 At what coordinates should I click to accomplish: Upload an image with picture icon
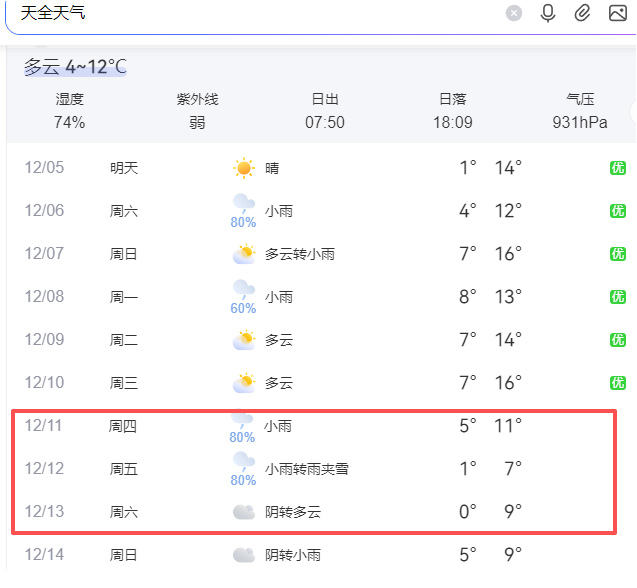click(x=618, y=13)
